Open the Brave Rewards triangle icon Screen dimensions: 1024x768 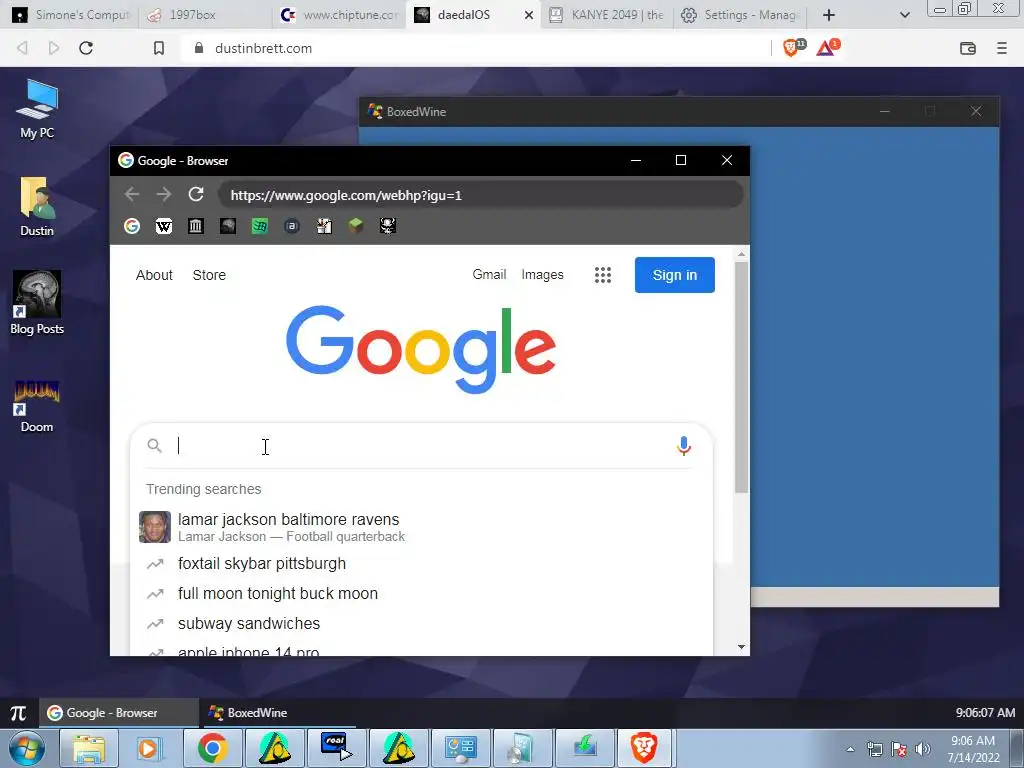coord(827,48)
